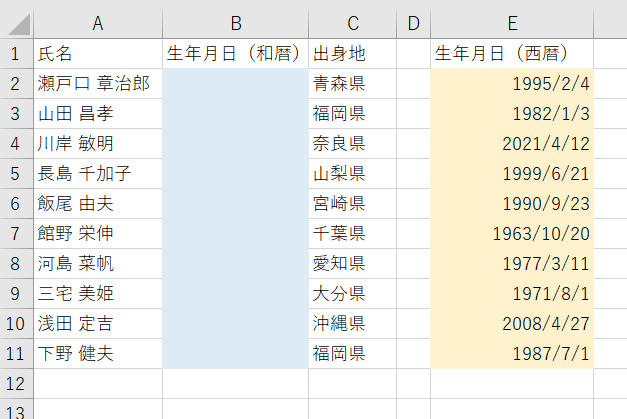Select the cell containing 浅田 定吉
Image resolution: width=627 pixels, height=419 pixels.
[x=98, y=324]
